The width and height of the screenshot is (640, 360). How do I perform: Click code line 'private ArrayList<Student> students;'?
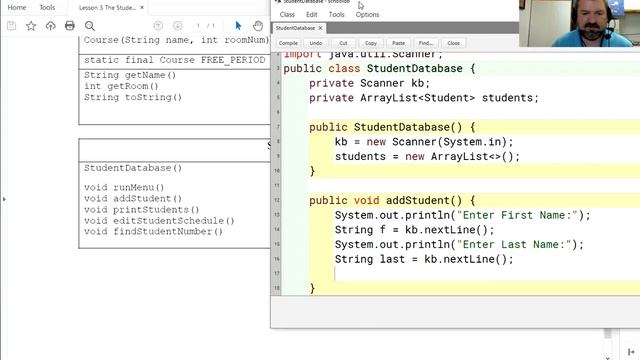click(424, 98)
